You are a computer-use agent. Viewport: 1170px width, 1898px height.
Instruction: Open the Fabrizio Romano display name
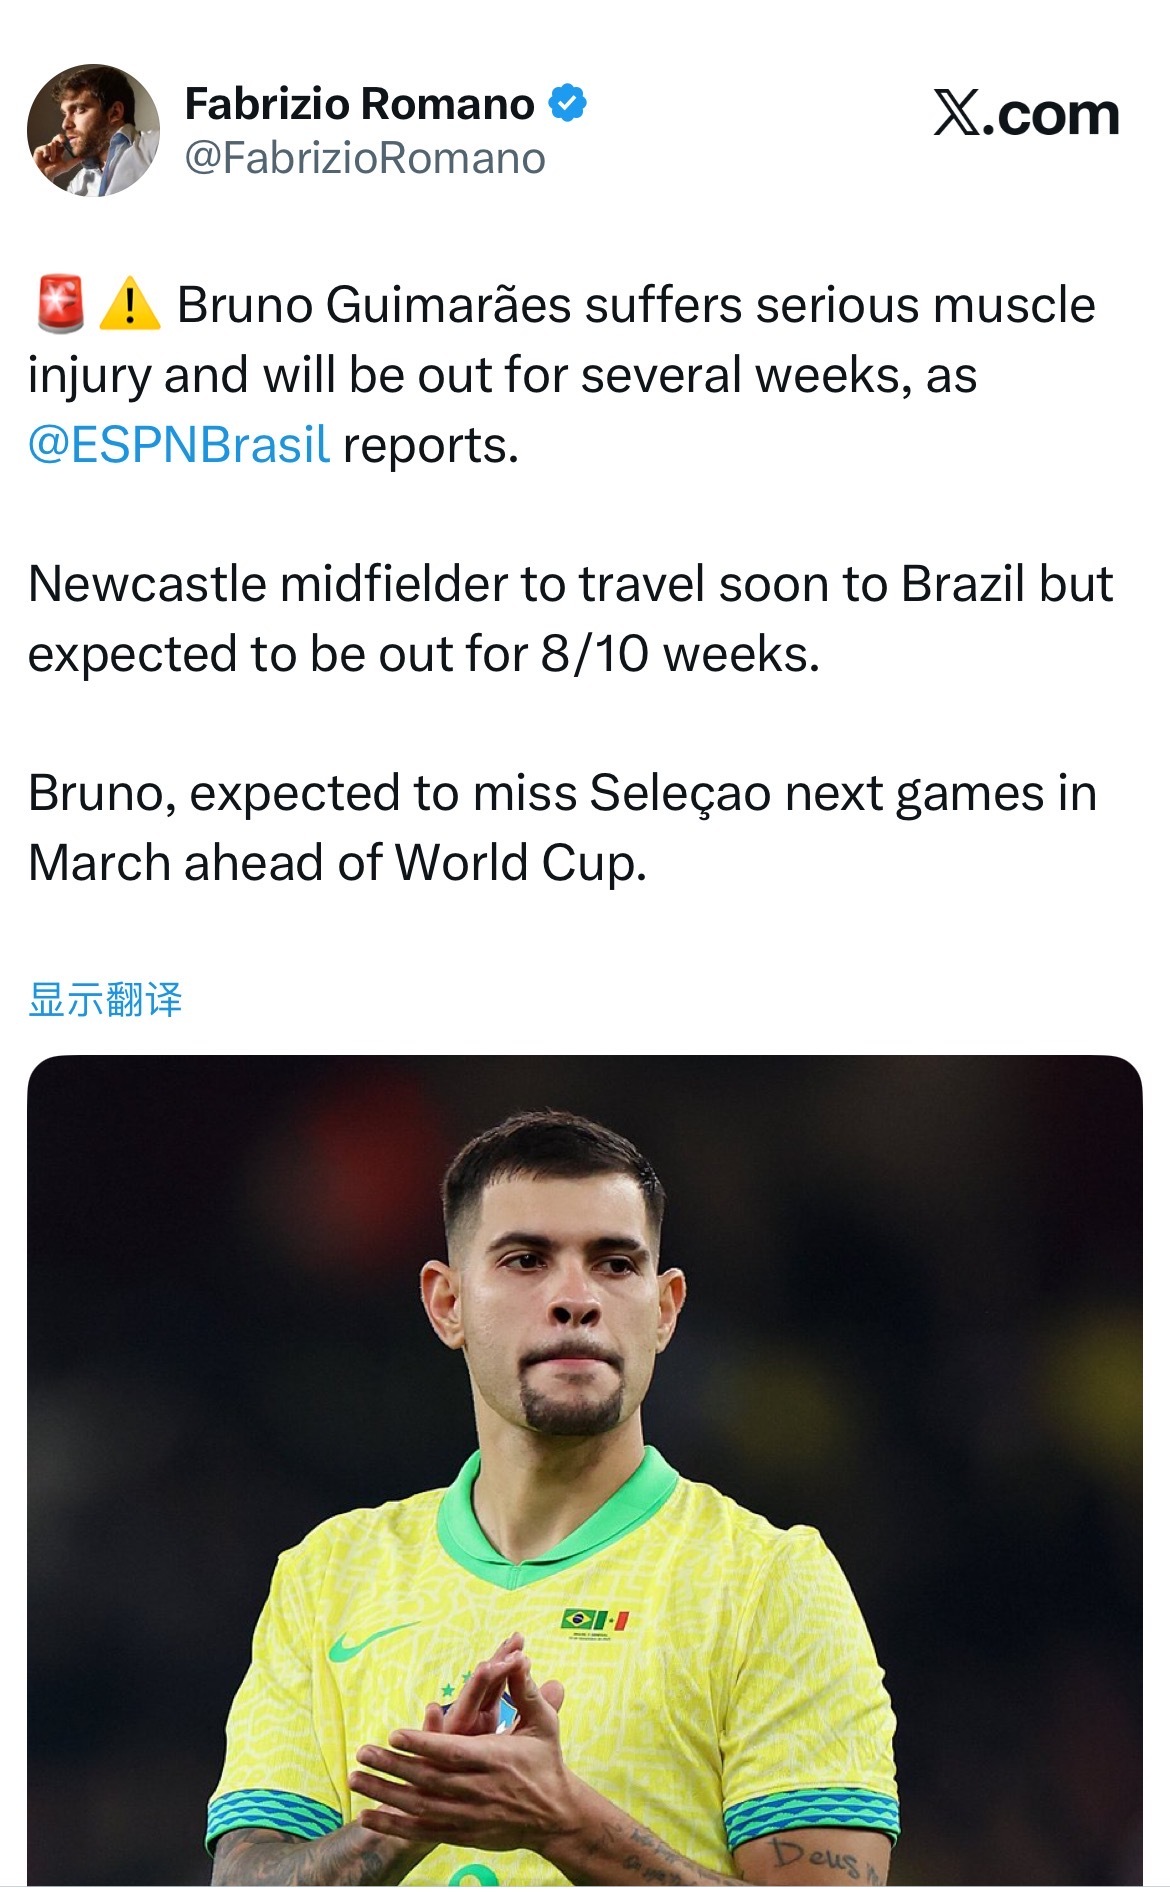point(360,104)
